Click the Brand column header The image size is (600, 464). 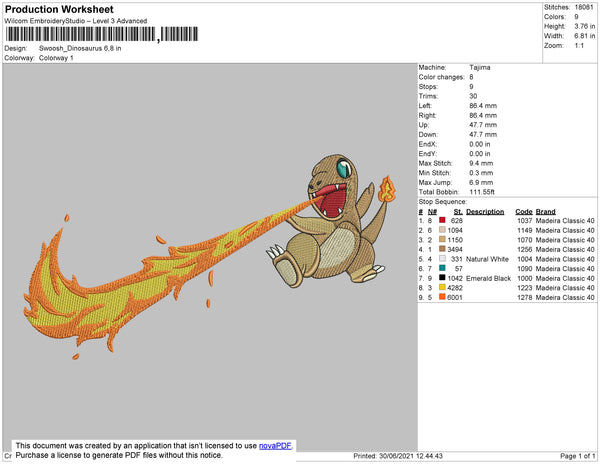(x=545, y=212)
